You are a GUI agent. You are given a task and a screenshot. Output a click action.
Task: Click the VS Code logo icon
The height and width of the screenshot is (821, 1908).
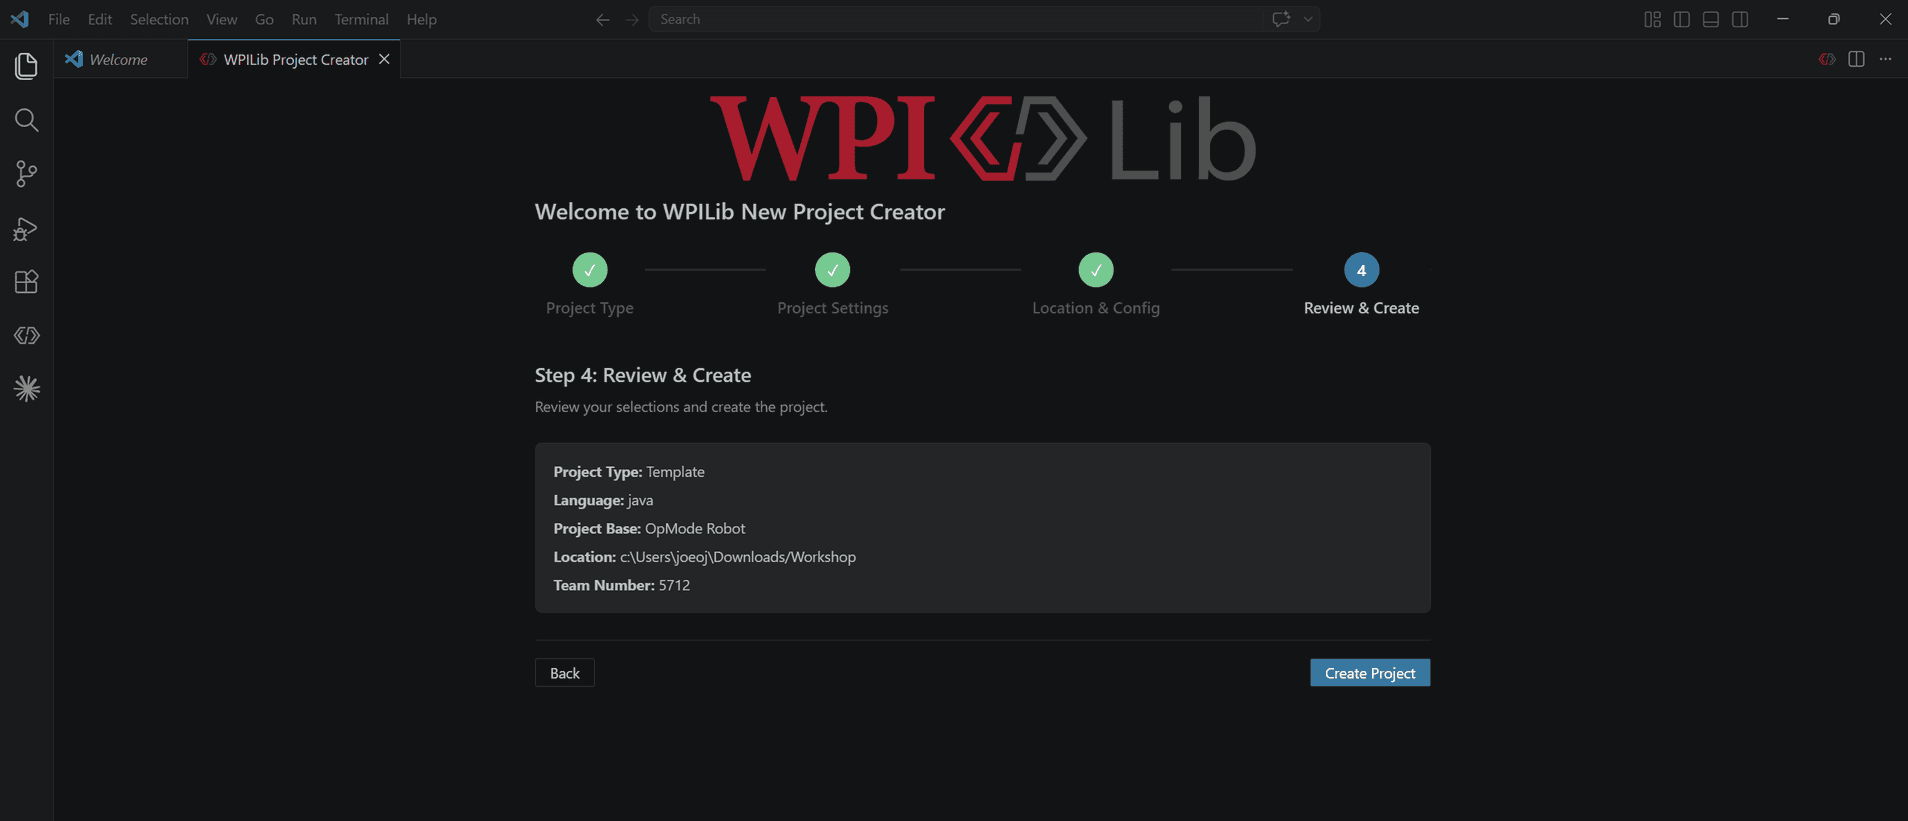(x=20, y=19)
